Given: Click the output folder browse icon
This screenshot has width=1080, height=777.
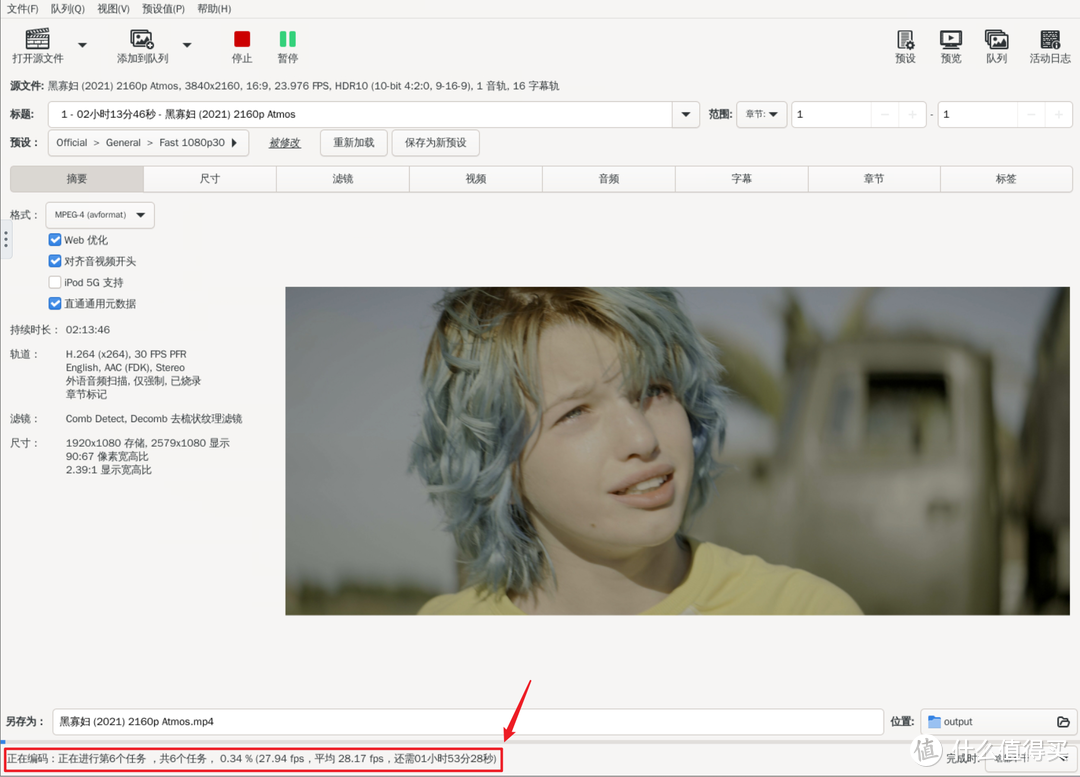Looking at the screenshot, I should point(1063,721).
